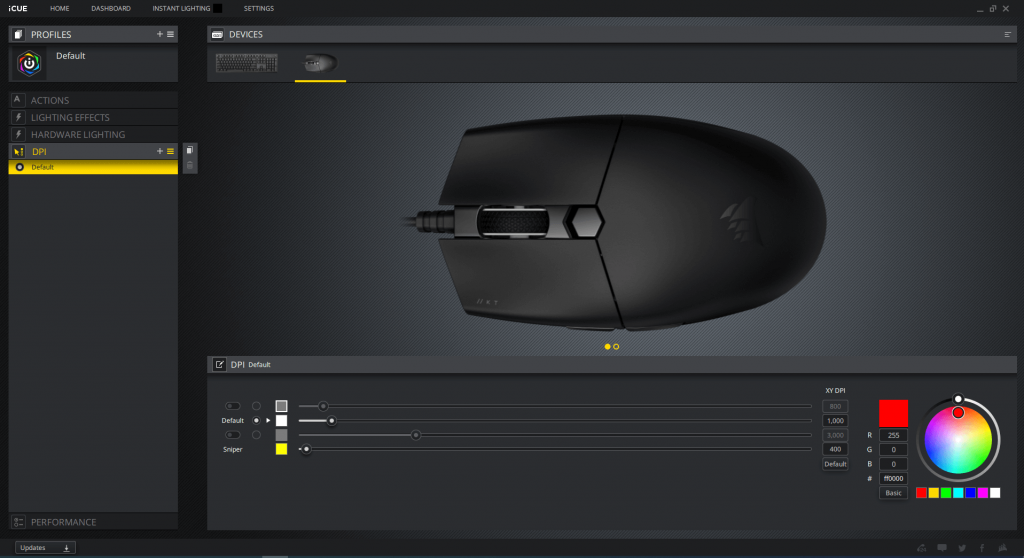This screenshot has height=558, width=1024.
Task: Toggle the 800 DPI stage switch
Action: click(232, 406)
